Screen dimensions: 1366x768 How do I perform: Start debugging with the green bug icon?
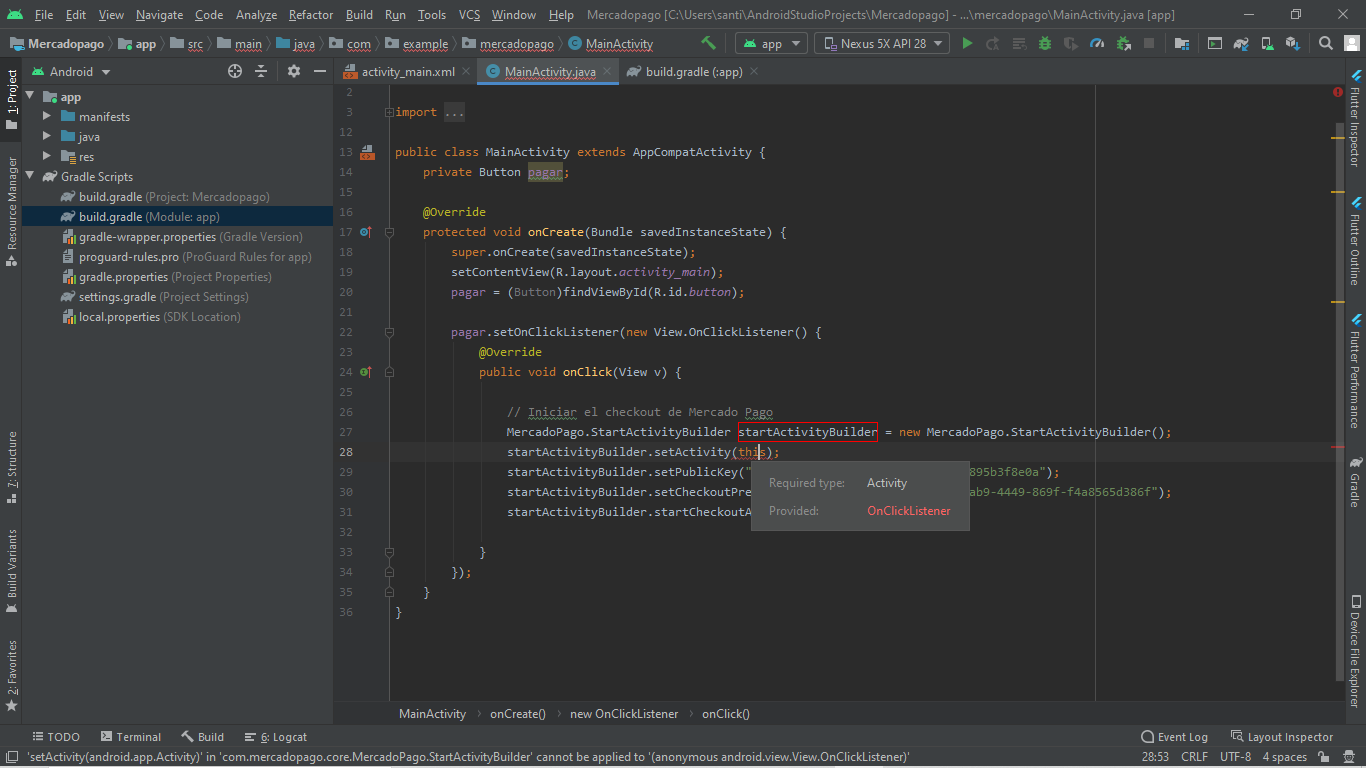[1045, 43]
